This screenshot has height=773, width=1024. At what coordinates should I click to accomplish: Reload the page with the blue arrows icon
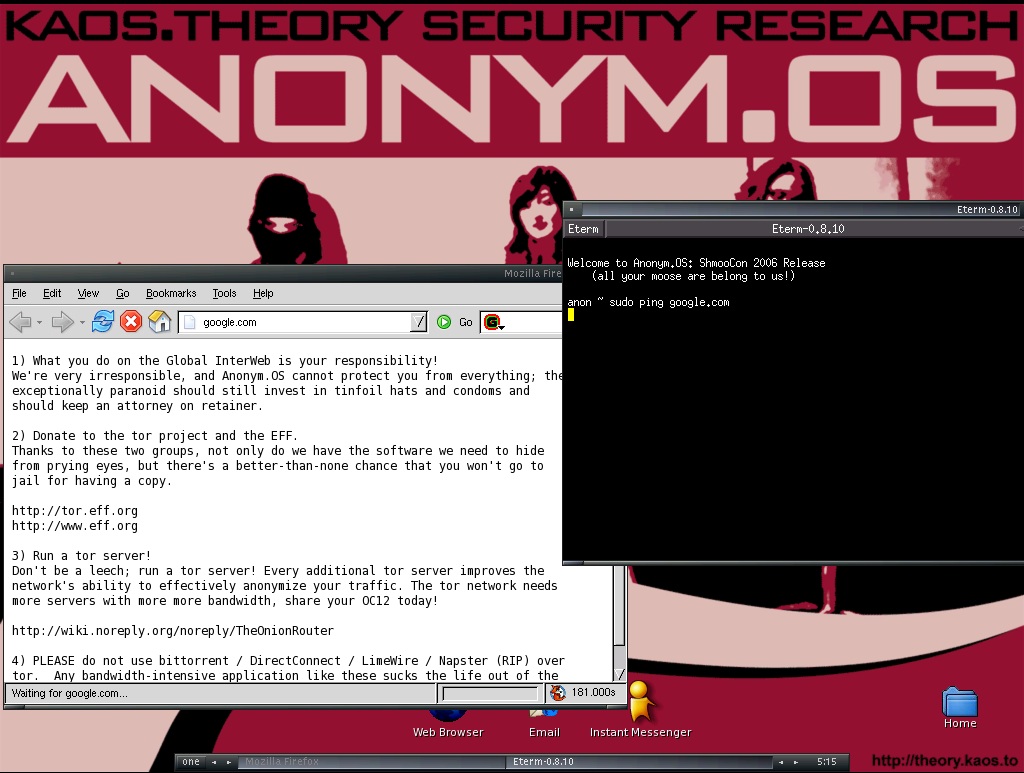click(x=103, y=322)
